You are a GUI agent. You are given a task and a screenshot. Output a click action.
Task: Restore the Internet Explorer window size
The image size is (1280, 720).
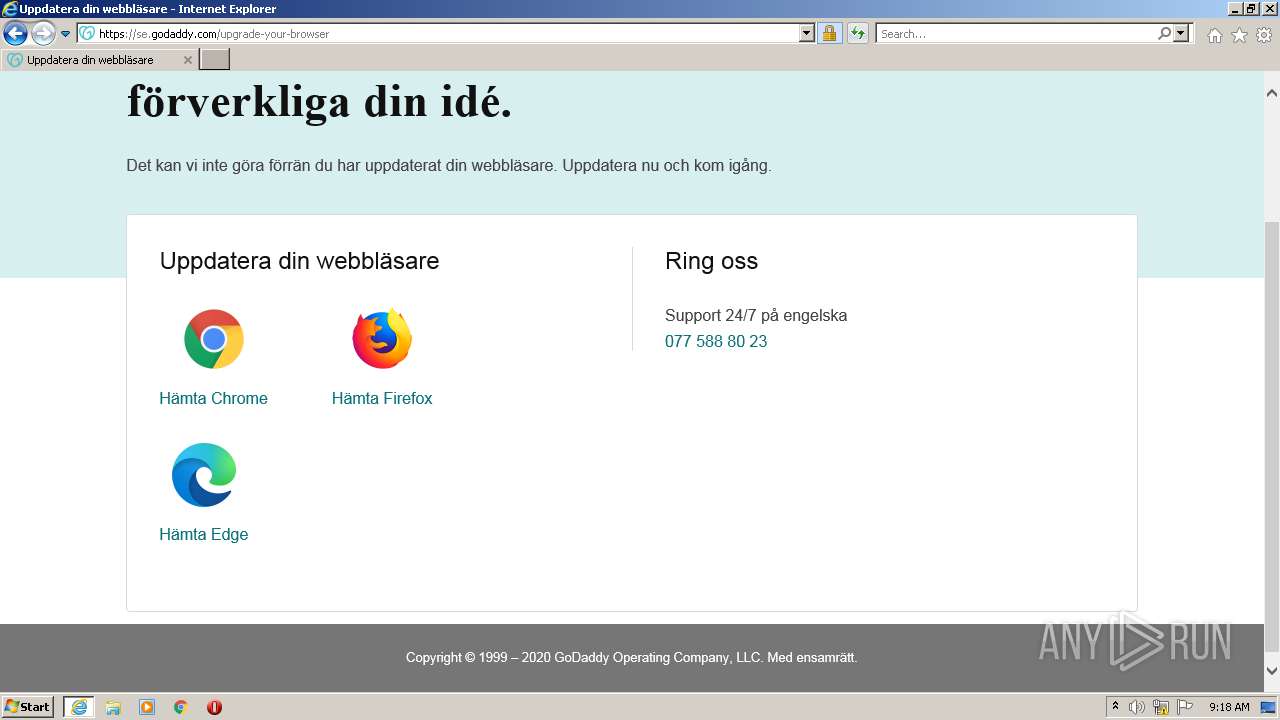pos(1253,8)
